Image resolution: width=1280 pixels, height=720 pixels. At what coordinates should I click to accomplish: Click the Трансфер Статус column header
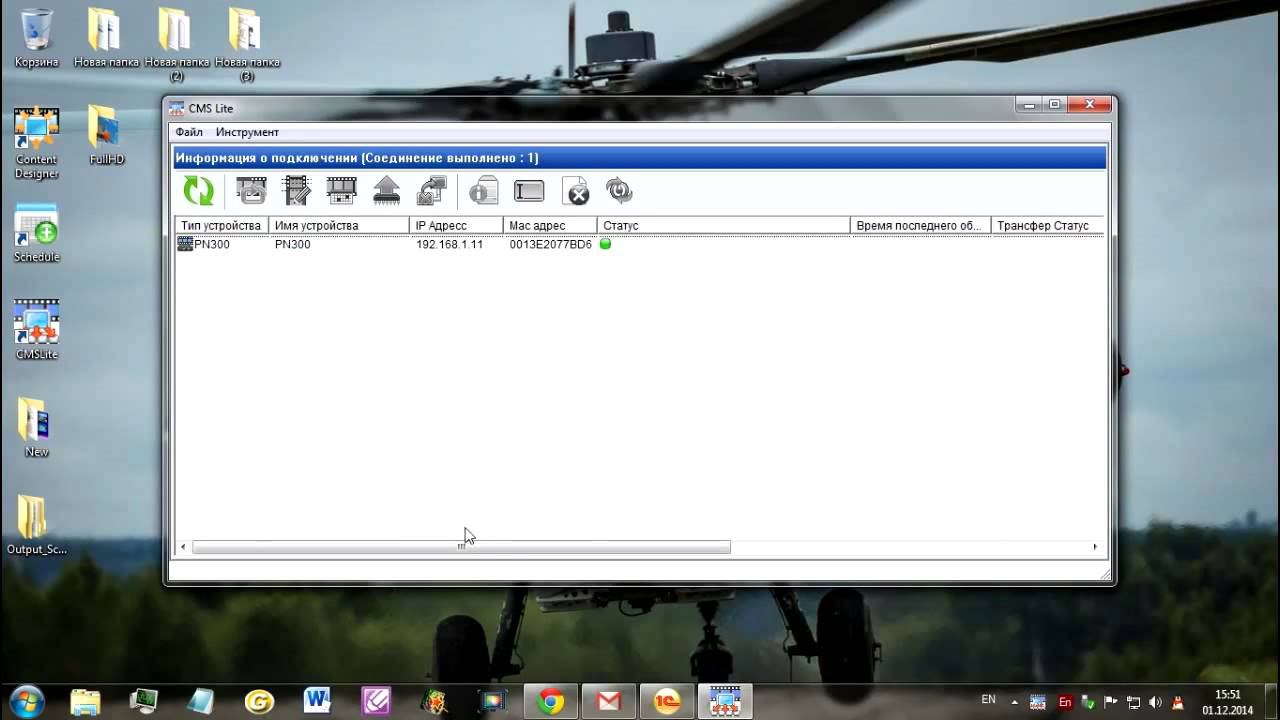click(x=1047, y=226)
